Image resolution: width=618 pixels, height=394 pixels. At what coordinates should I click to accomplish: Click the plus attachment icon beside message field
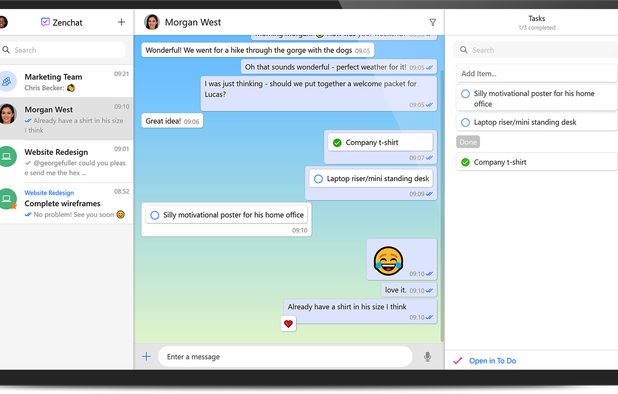pyautogui.click(x=147, y=357)
